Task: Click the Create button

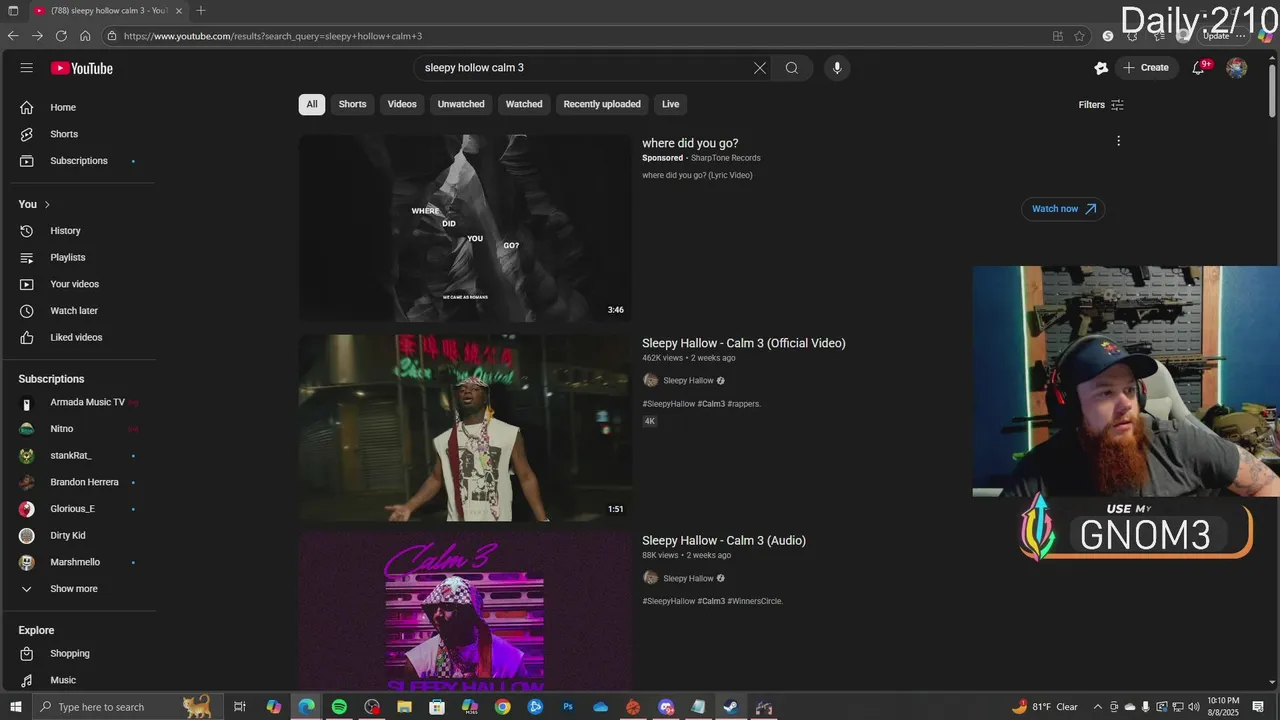Action: [x=1146, y=68]
